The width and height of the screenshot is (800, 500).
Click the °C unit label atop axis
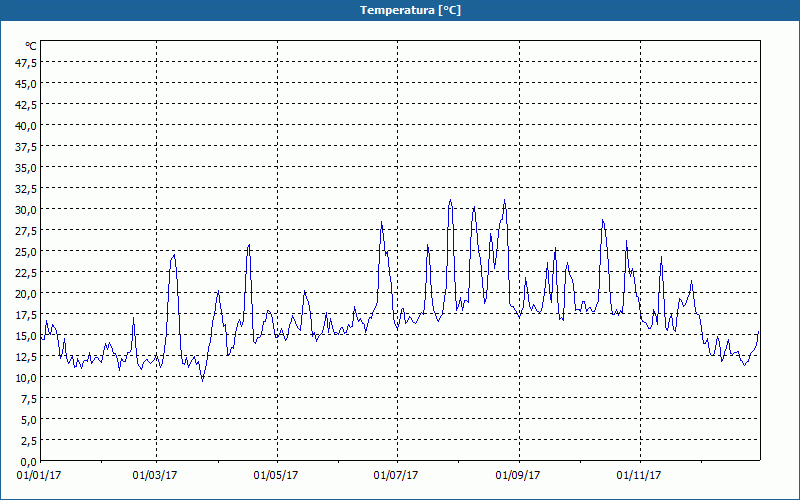pyautogui.click(x=31, y=46)
